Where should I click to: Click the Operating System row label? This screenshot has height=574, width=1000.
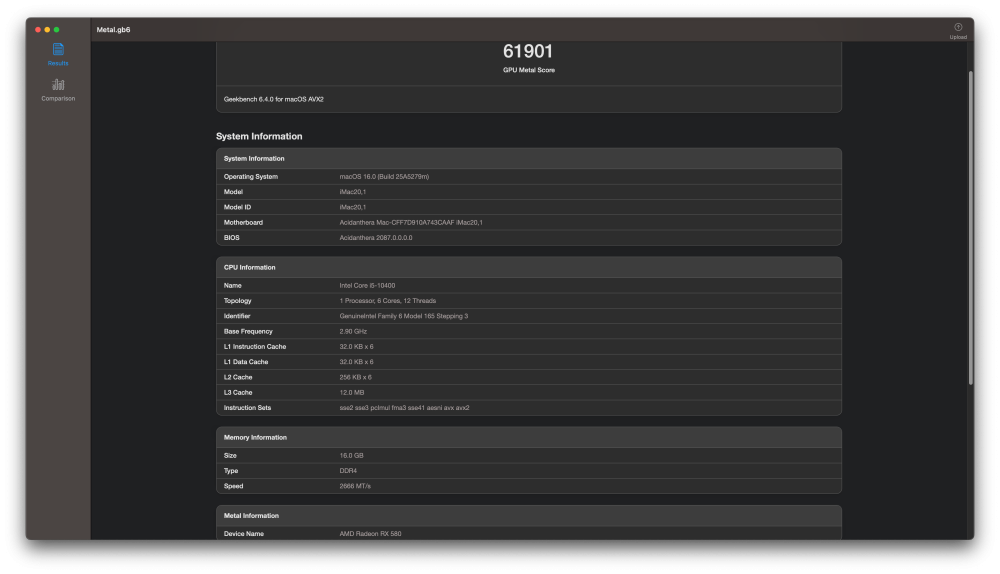pos(251,177)
